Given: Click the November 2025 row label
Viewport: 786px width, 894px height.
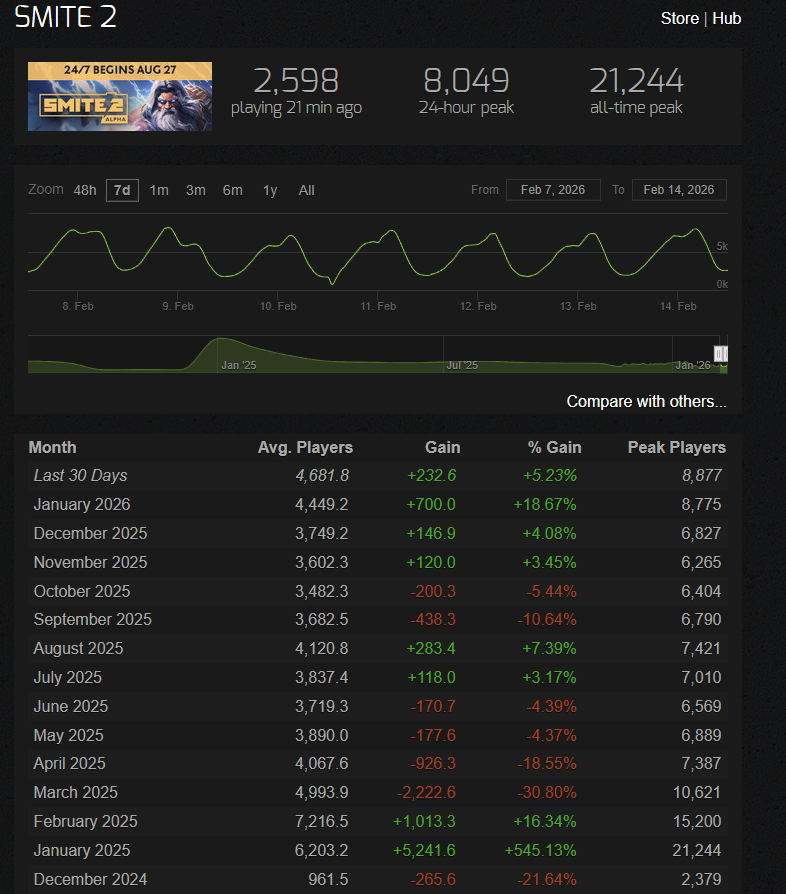Looking at the screenshot, I should 90,562.
